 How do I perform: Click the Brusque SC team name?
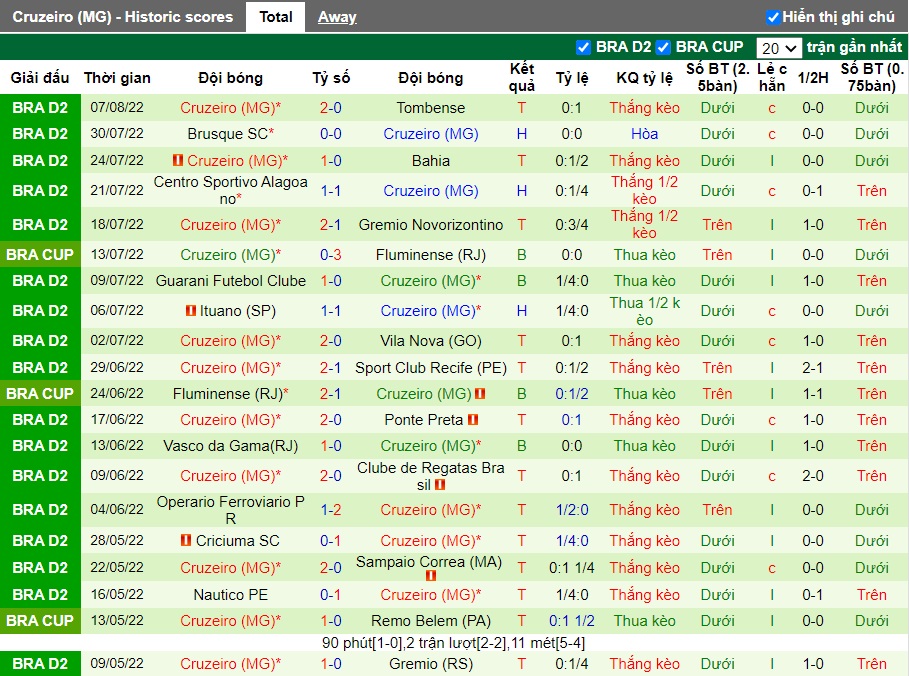[x=227, y=134]
